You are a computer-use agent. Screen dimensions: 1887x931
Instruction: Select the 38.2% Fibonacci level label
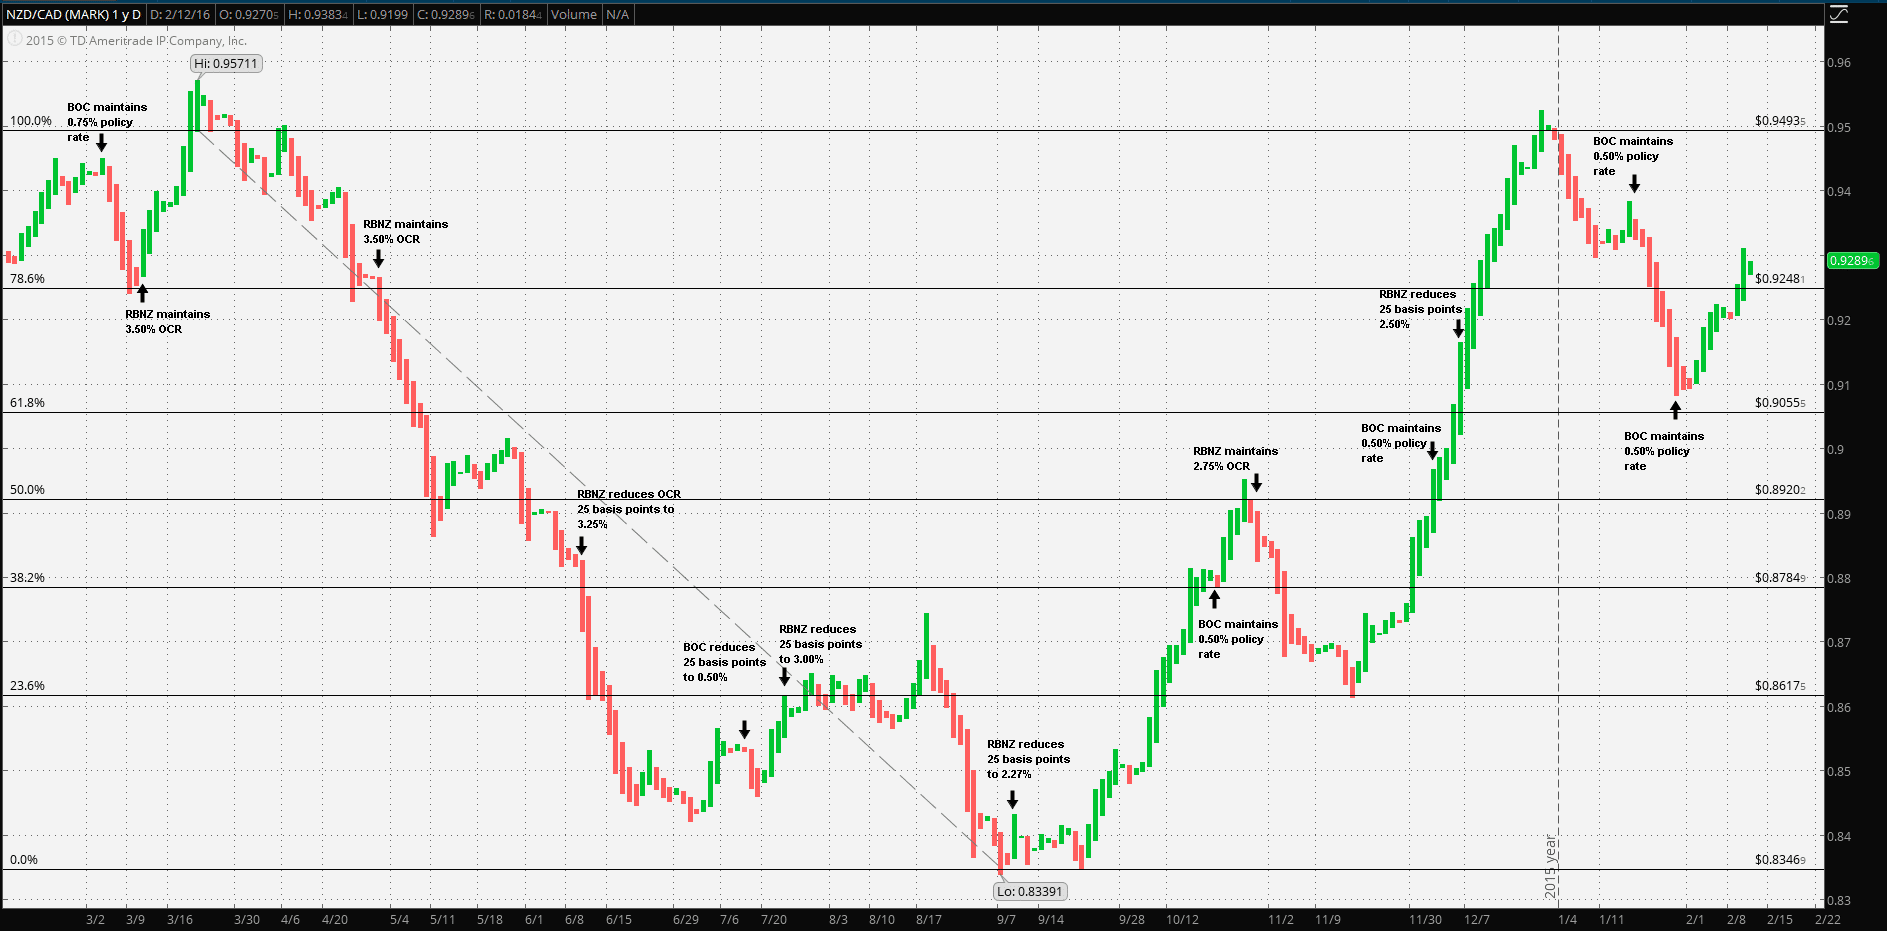[x=27, y=578]
